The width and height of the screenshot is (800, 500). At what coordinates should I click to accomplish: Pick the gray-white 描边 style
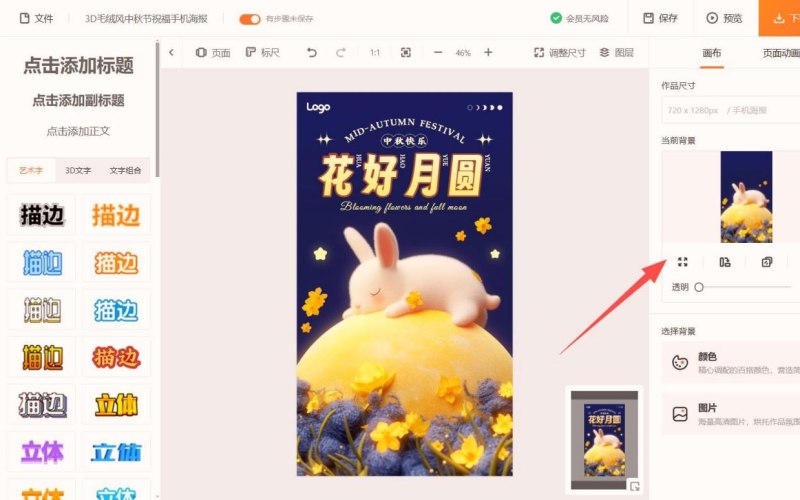[42, 405]
